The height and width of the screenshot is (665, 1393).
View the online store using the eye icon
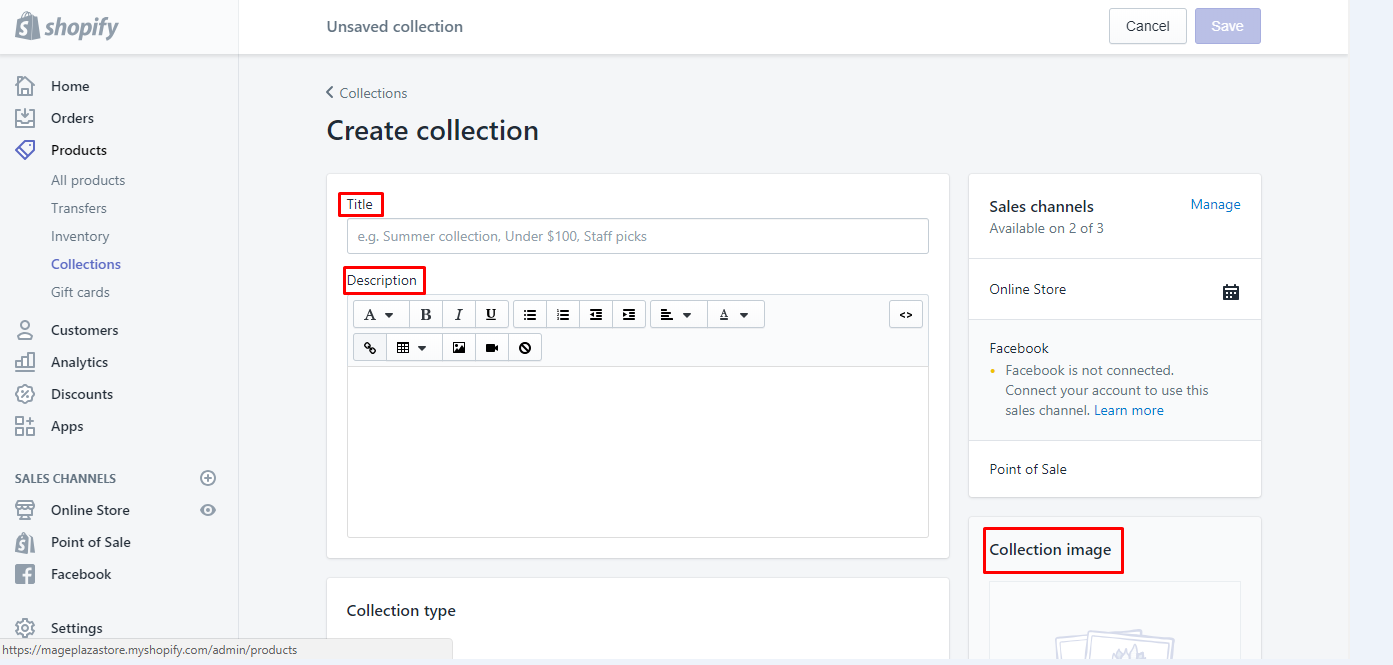pos(208,510)
